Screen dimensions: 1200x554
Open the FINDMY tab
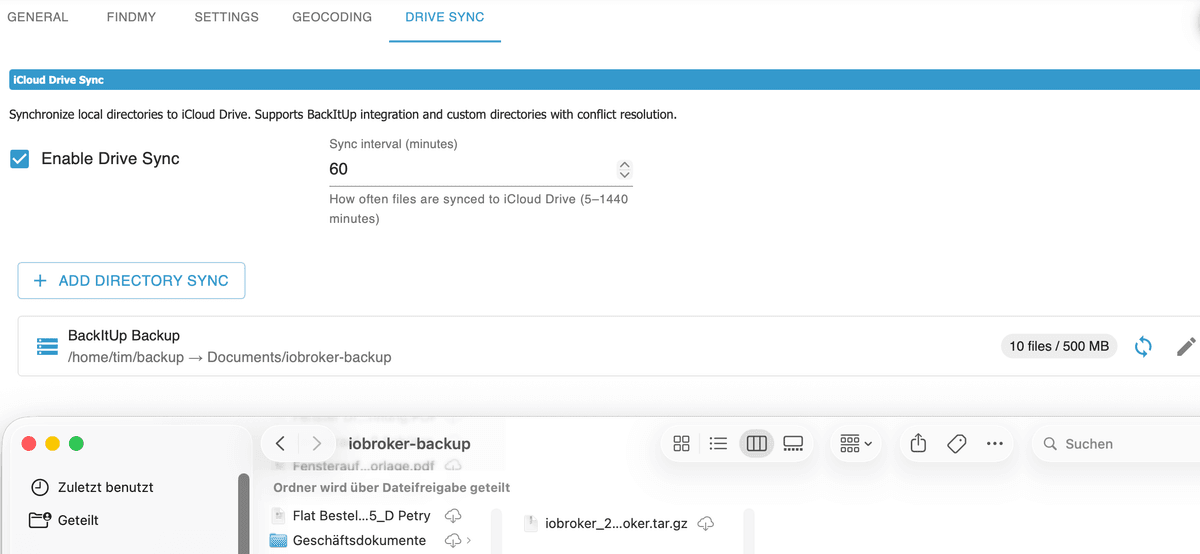pos(131,17)
